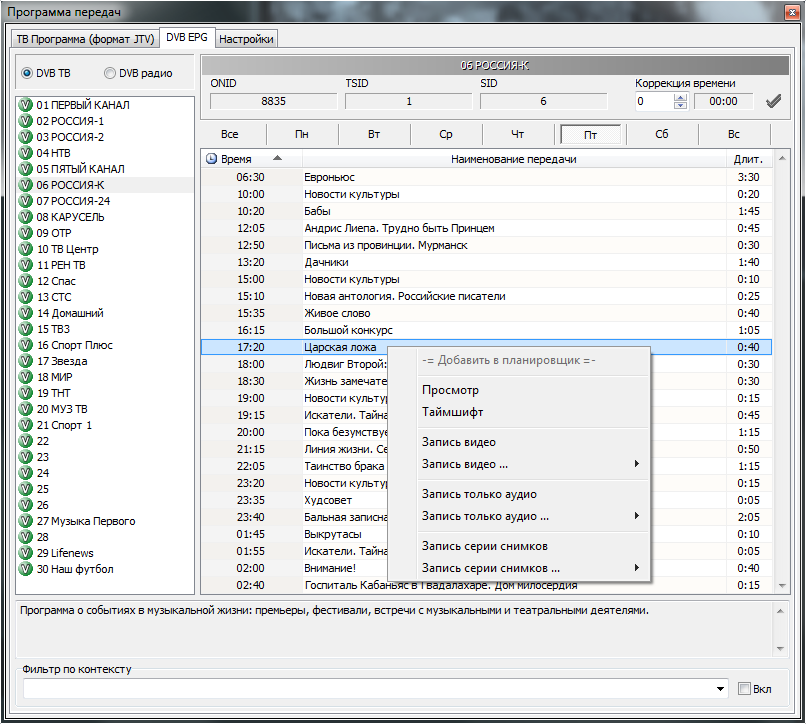
Task: Click the green icon next to 19 ТНТ
Action: 26,393
